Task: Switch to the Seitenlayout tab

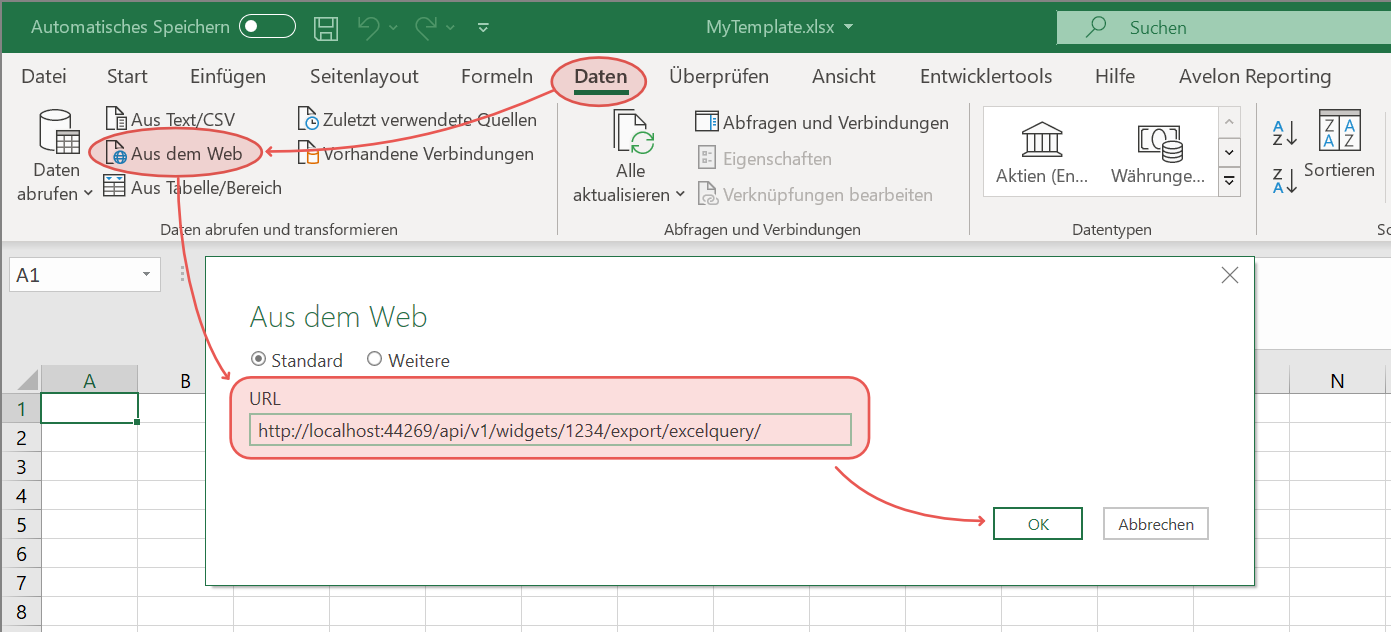Action: click(364, 76)
